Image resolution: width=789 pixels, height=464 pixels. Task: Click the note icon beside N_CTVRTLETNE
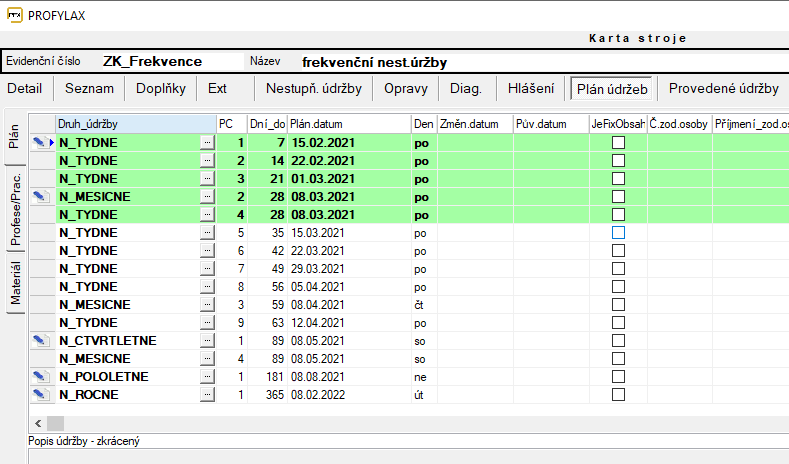(39, 341)
